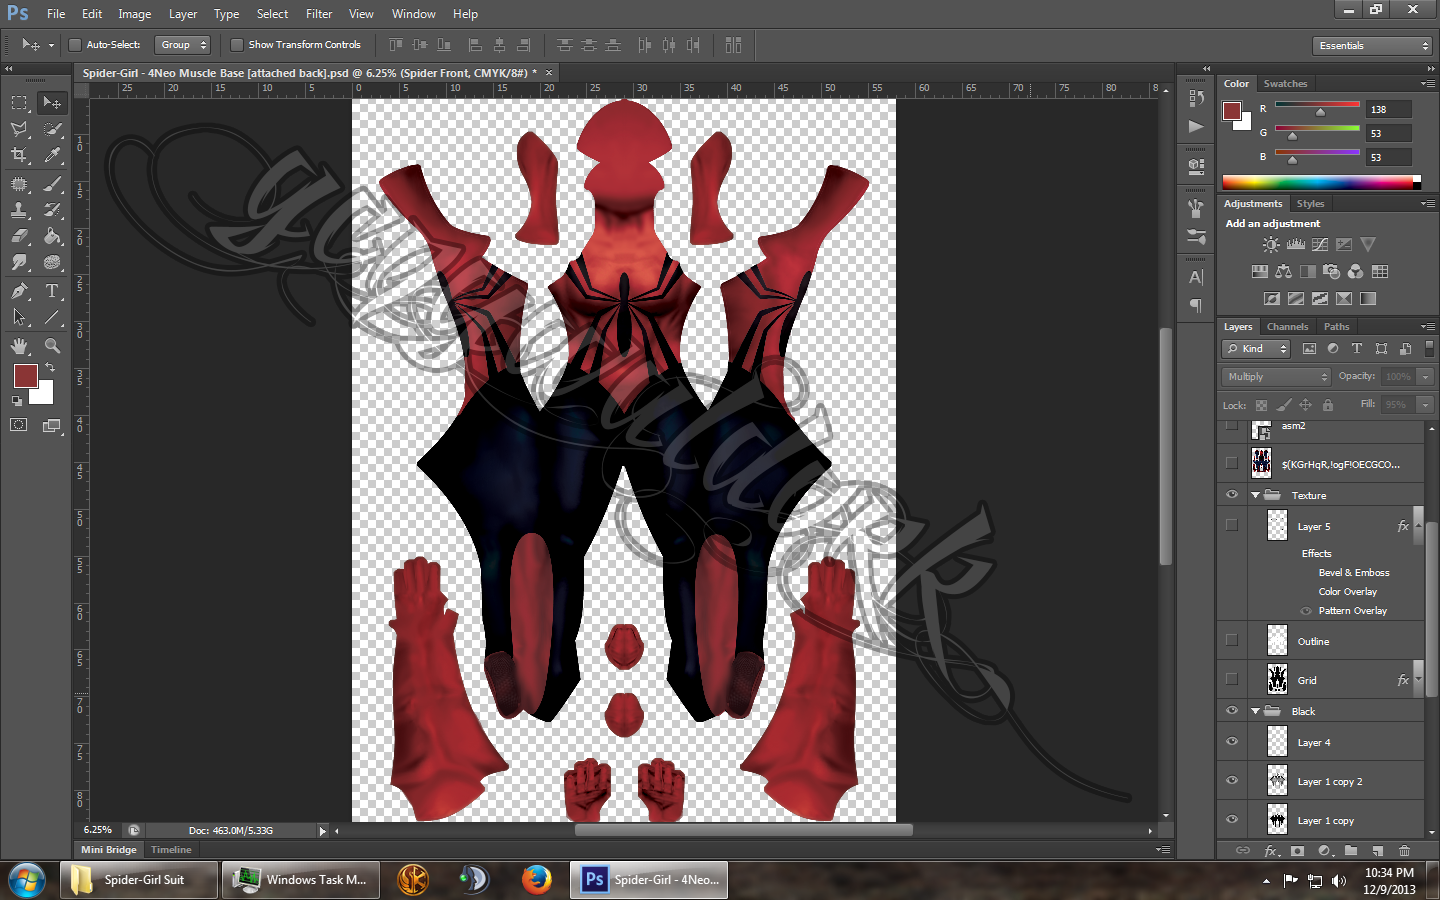The width and height of the screenshot is (1440, 900).
Task: Collapse Layer 5 effects list
Action: (1418, 525)
